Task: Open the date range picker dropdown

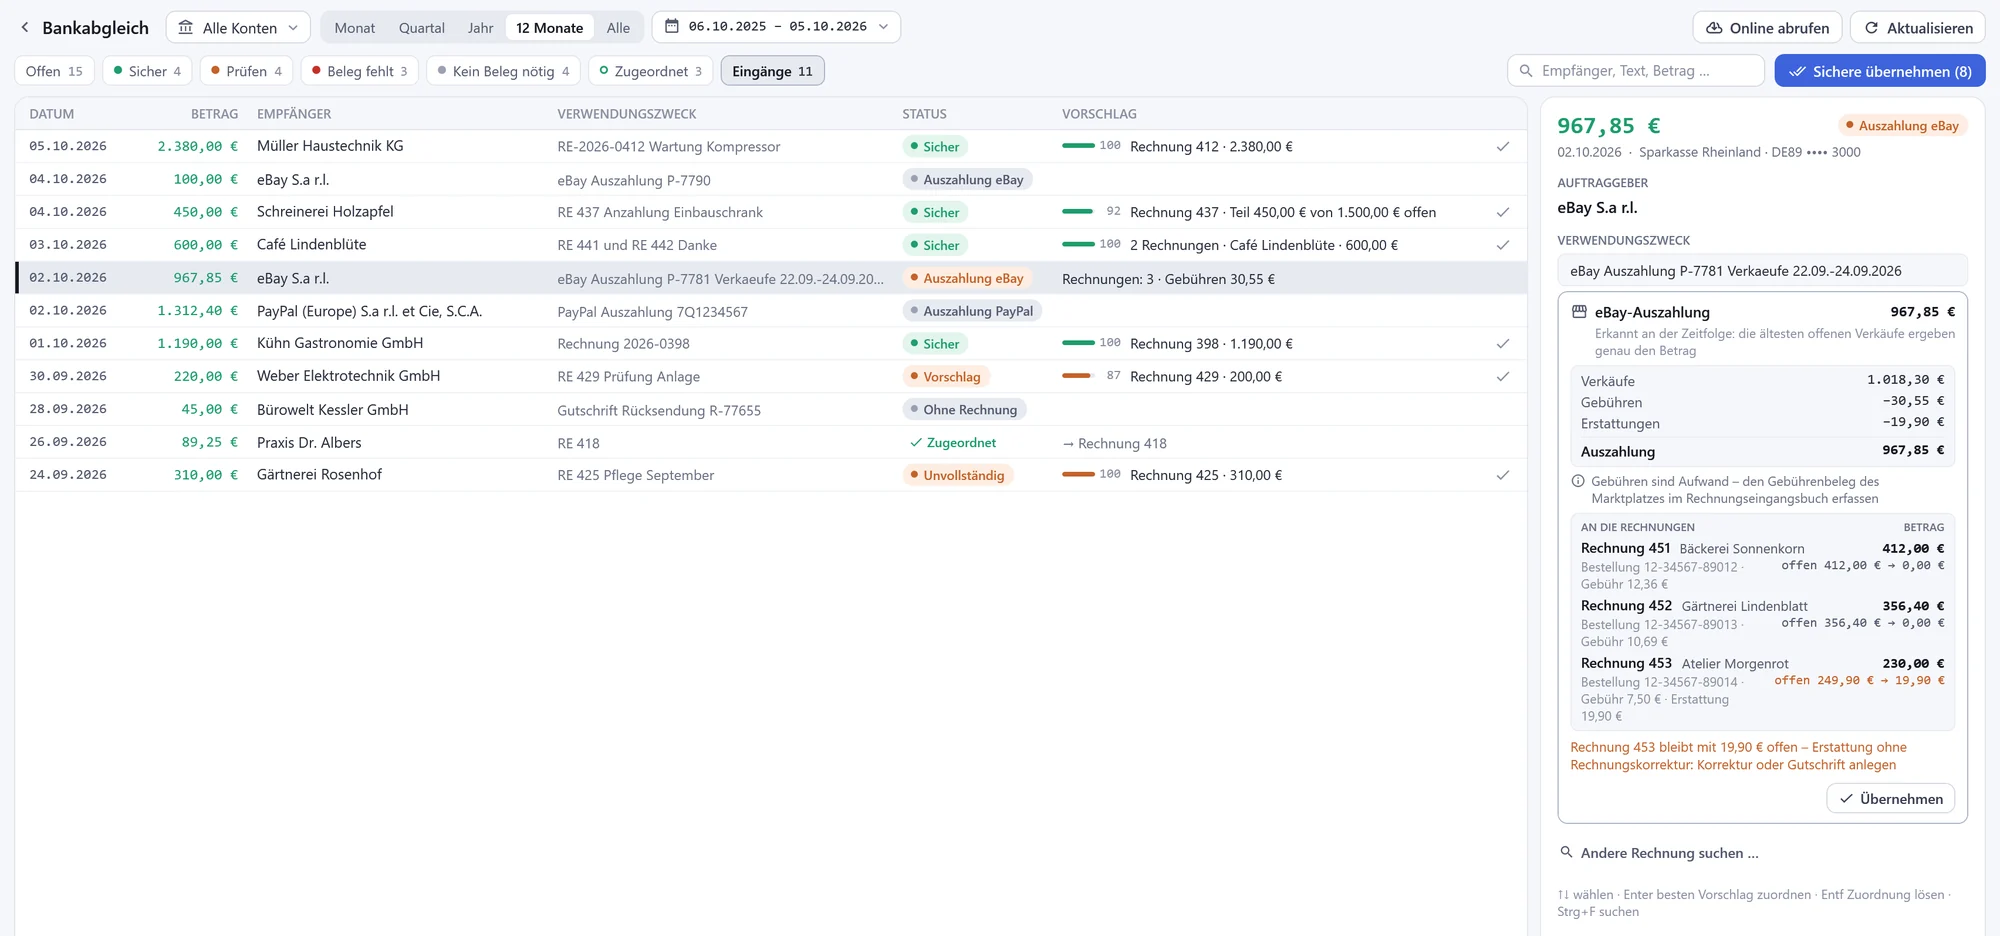Action: (x=776, y=27)
